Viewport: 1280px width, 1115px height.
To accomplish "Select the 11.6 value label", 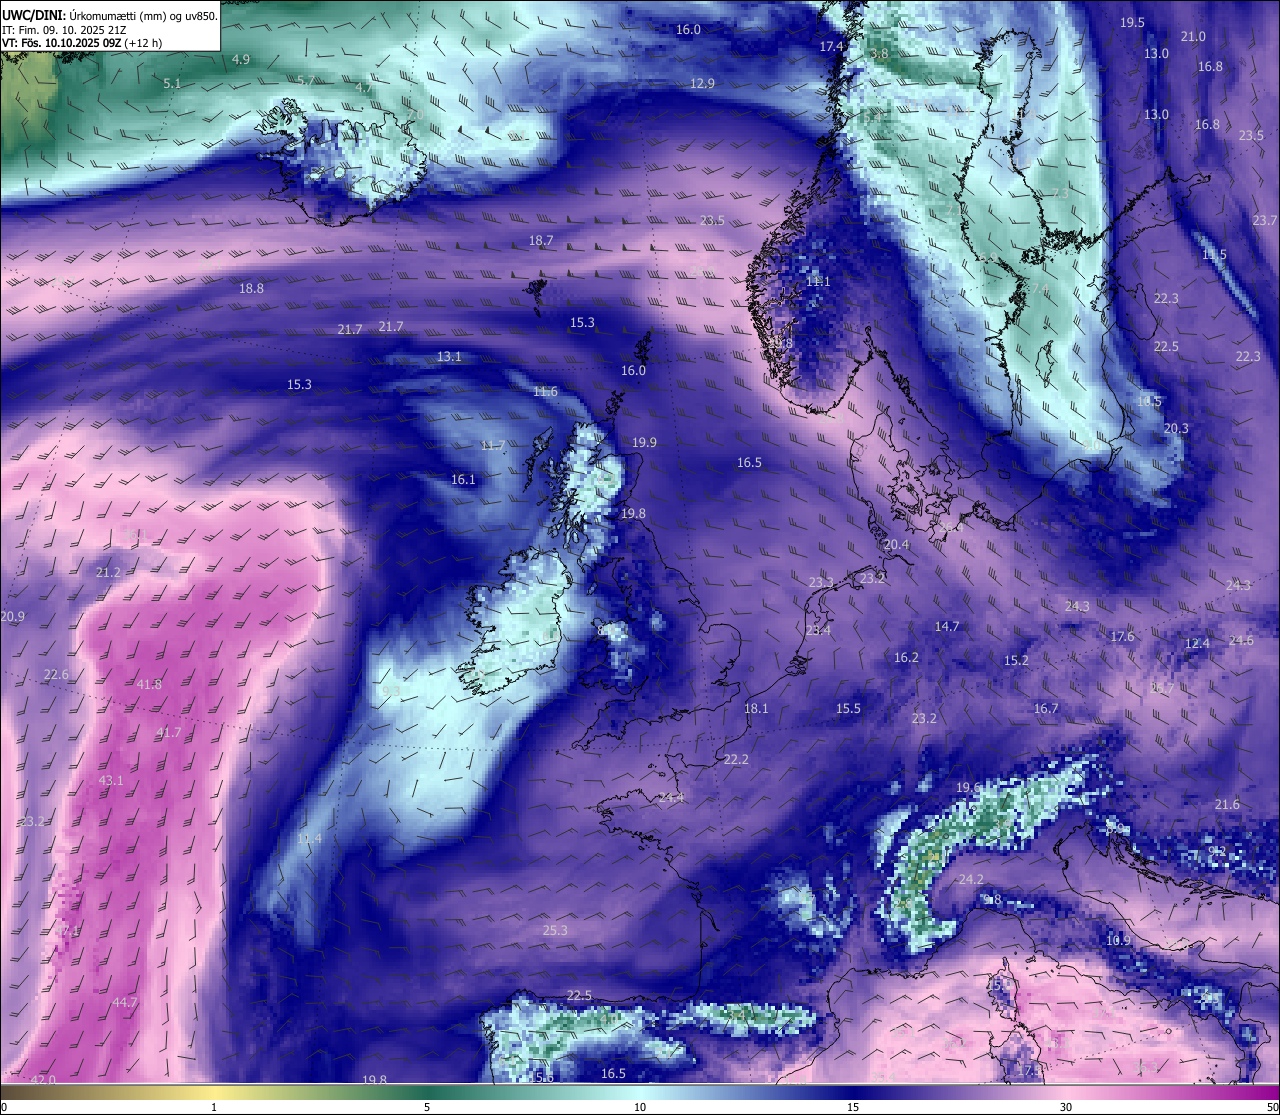I will point(545,392).
